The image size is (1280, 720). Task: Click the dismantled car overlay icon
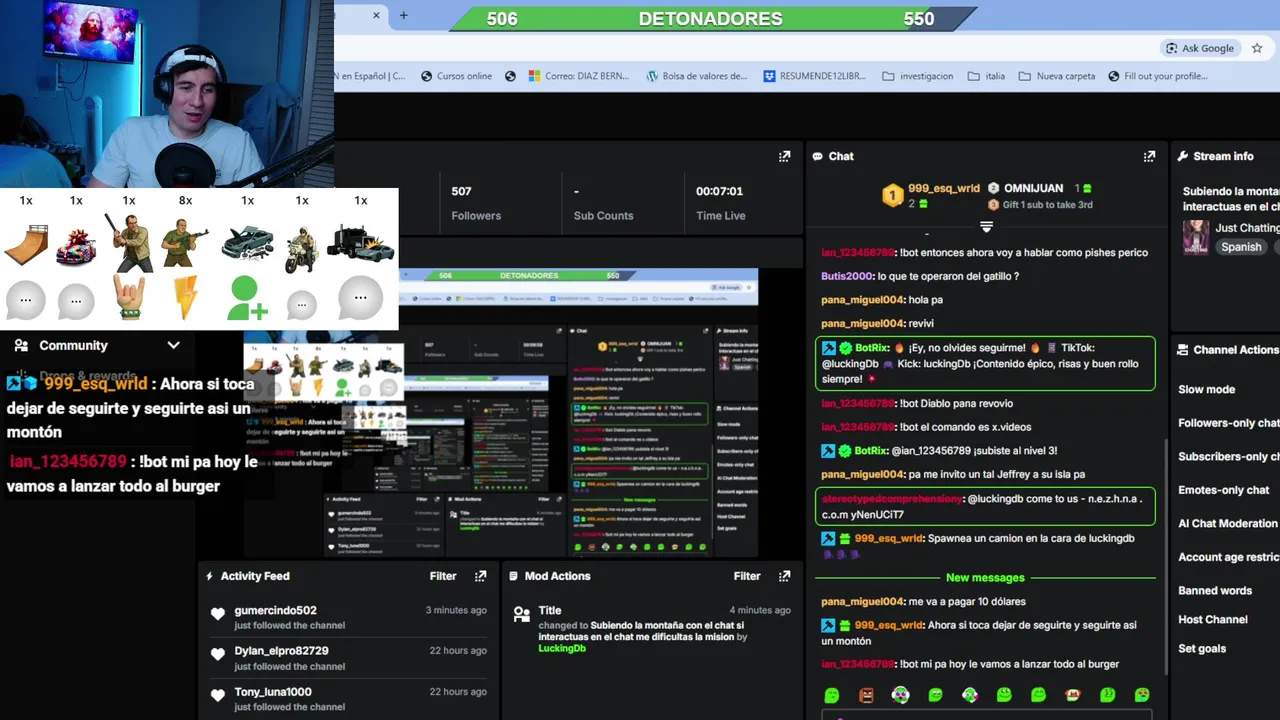point(247,243)
